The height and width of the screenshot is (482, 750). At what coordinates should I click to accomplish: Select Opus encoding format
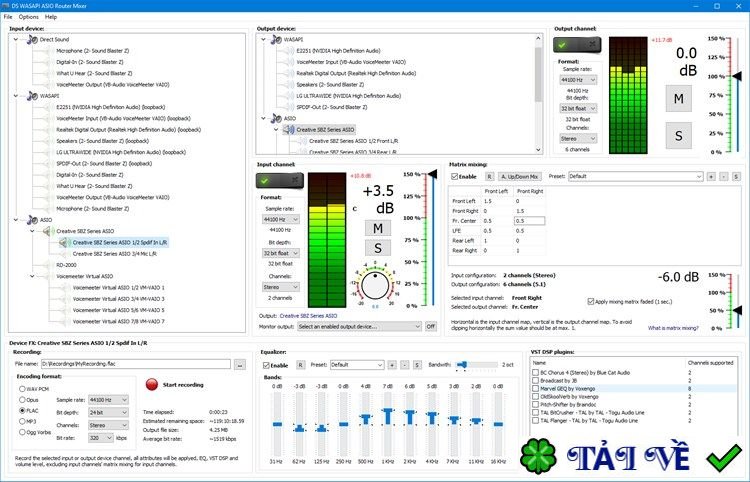(22, 400)
